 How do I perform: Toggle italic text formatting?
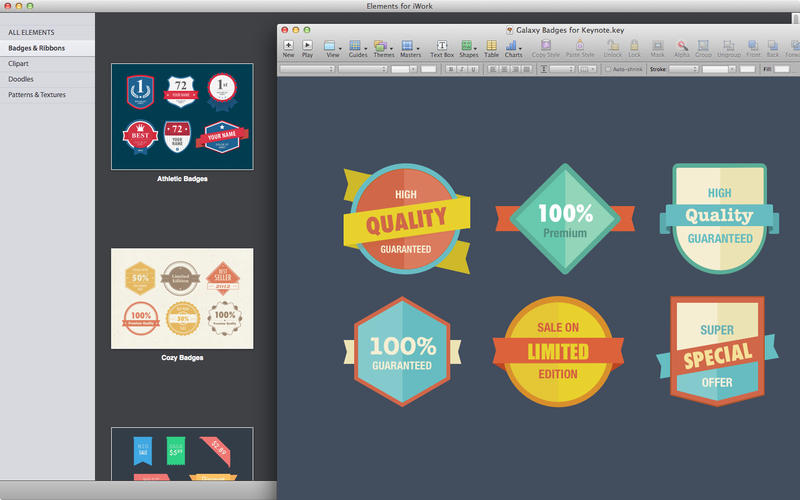coord(463,69)
